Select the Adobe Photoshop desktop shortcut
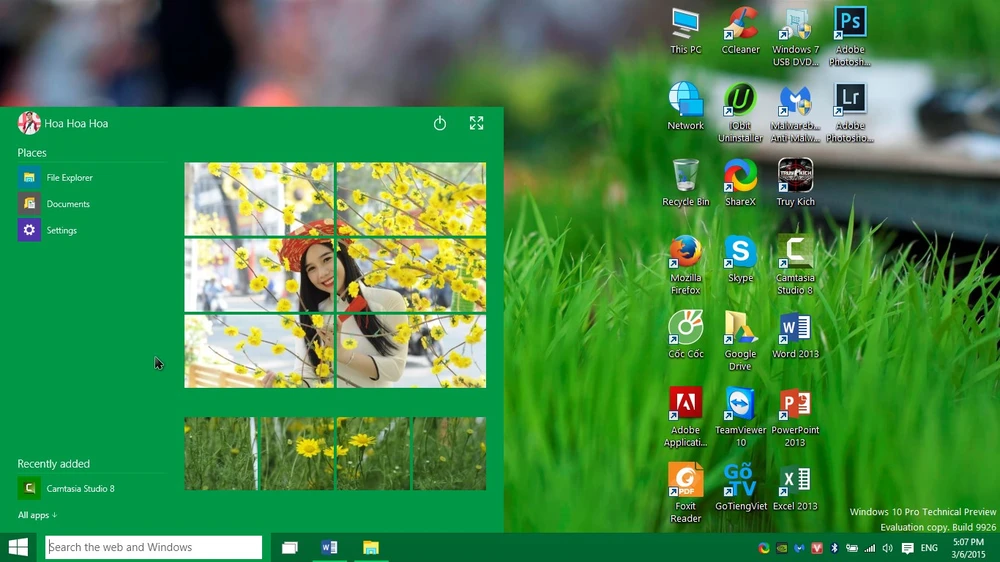This screenshot has width=1000, height=562. (x=850, y=37)
